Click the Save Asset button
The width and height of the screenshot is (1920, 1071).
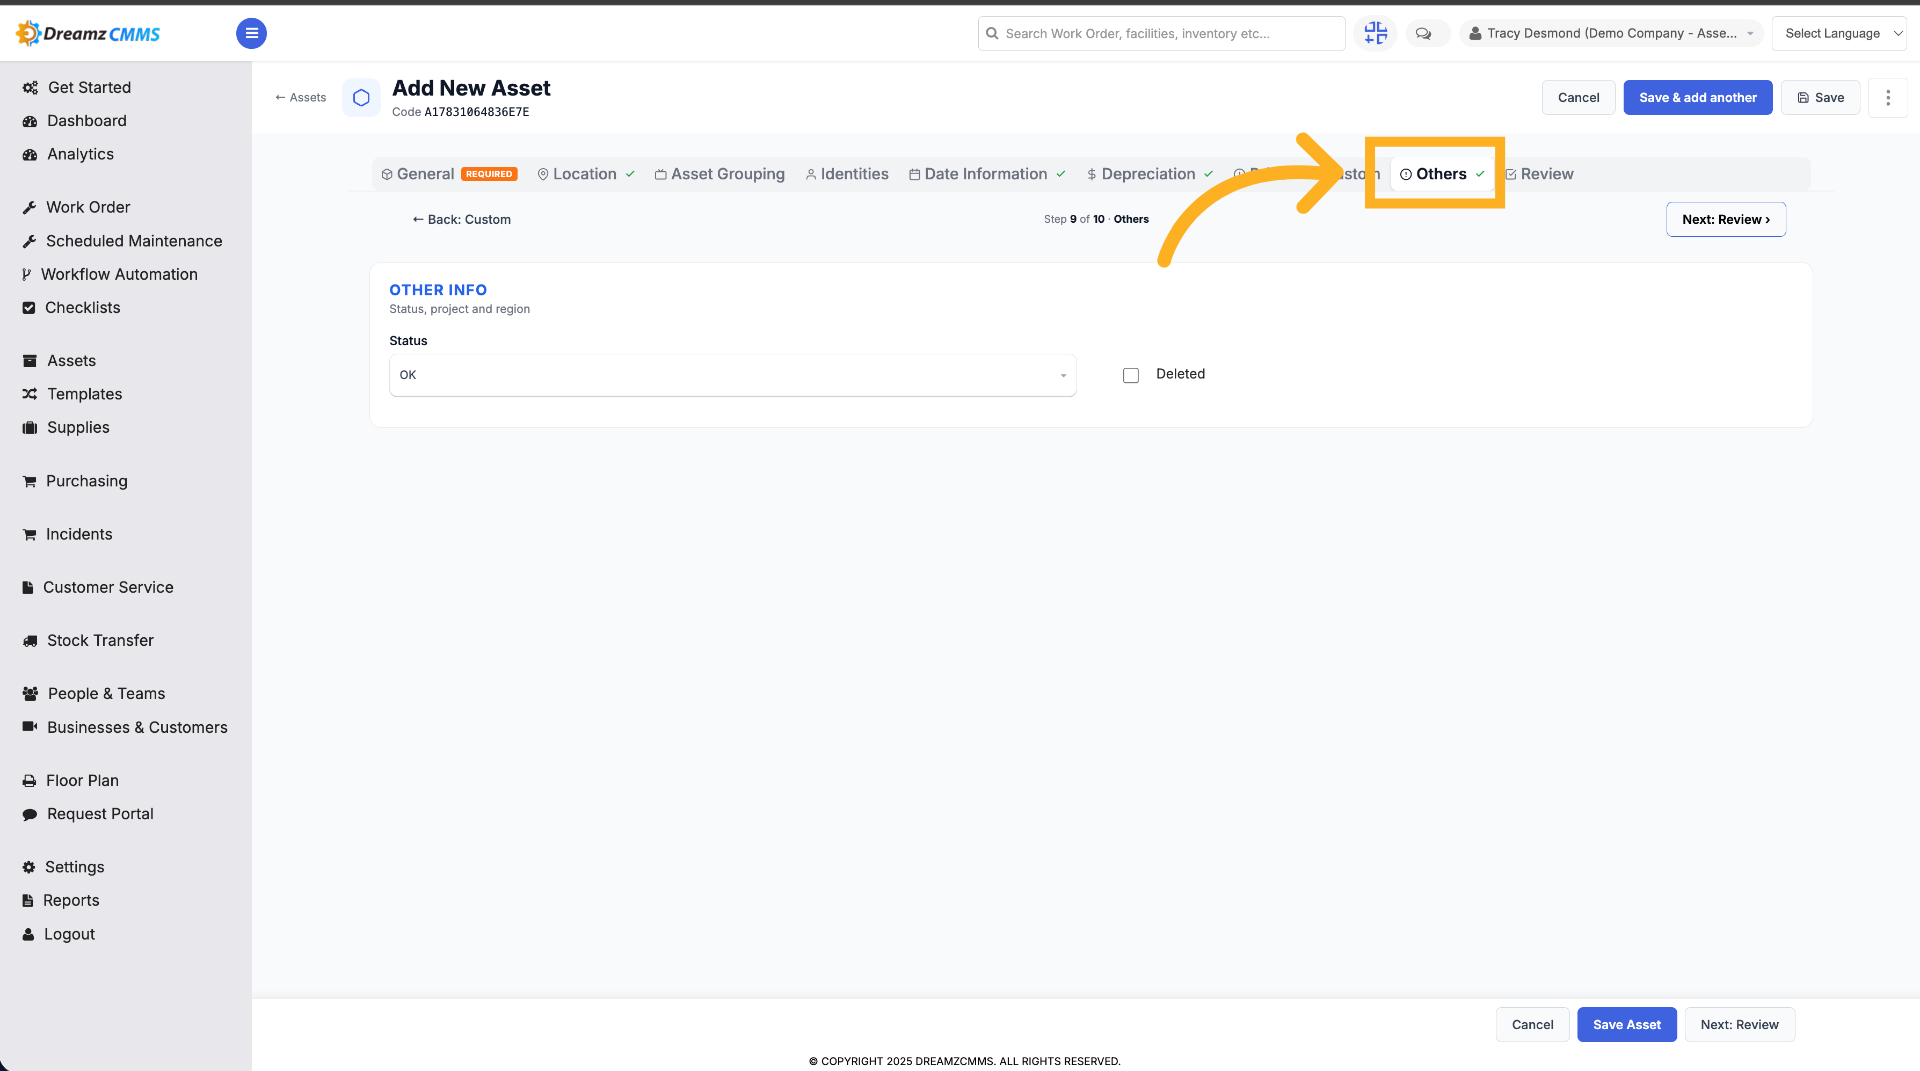(x=1626, y=1025)
